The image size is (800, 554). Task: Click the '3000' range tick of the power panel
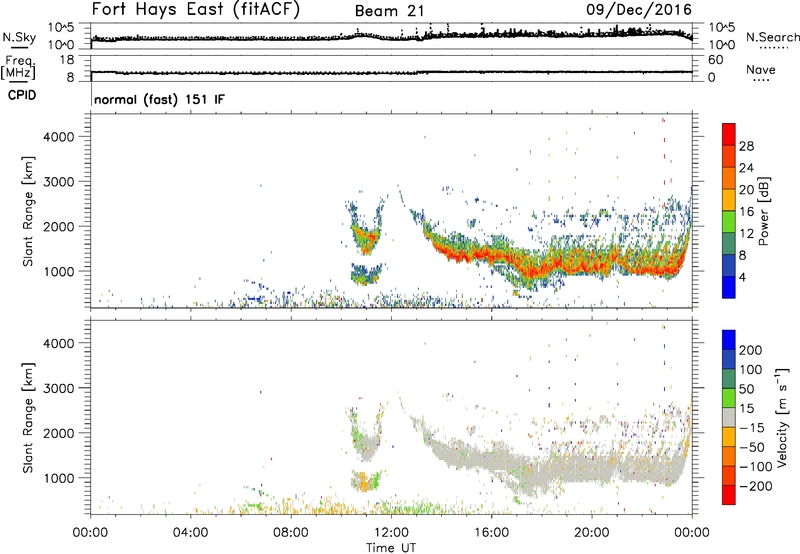(58, 182)
